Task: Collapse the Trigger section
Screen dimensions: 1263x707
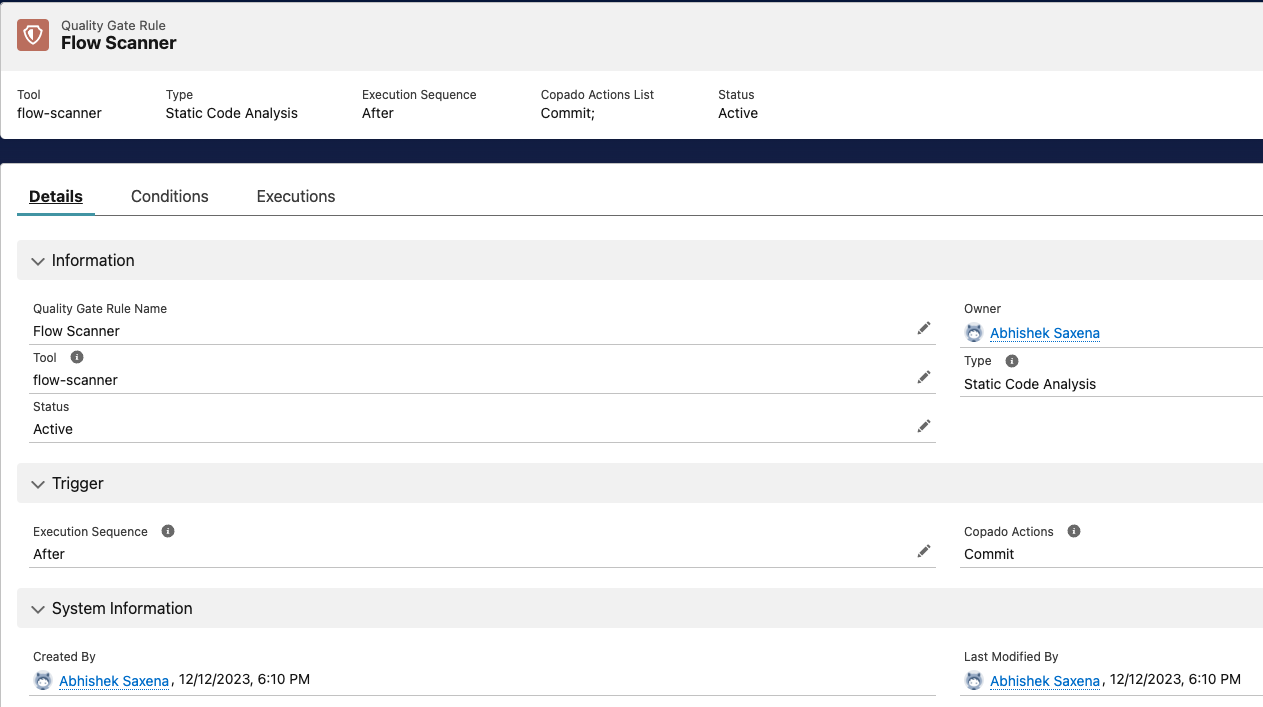Action: tap(39, 484)
